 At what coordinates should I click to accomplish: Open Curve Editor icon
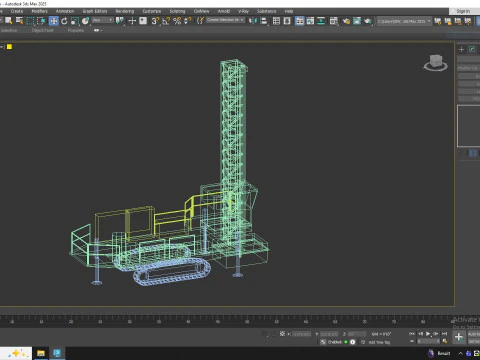coord(310,21)
